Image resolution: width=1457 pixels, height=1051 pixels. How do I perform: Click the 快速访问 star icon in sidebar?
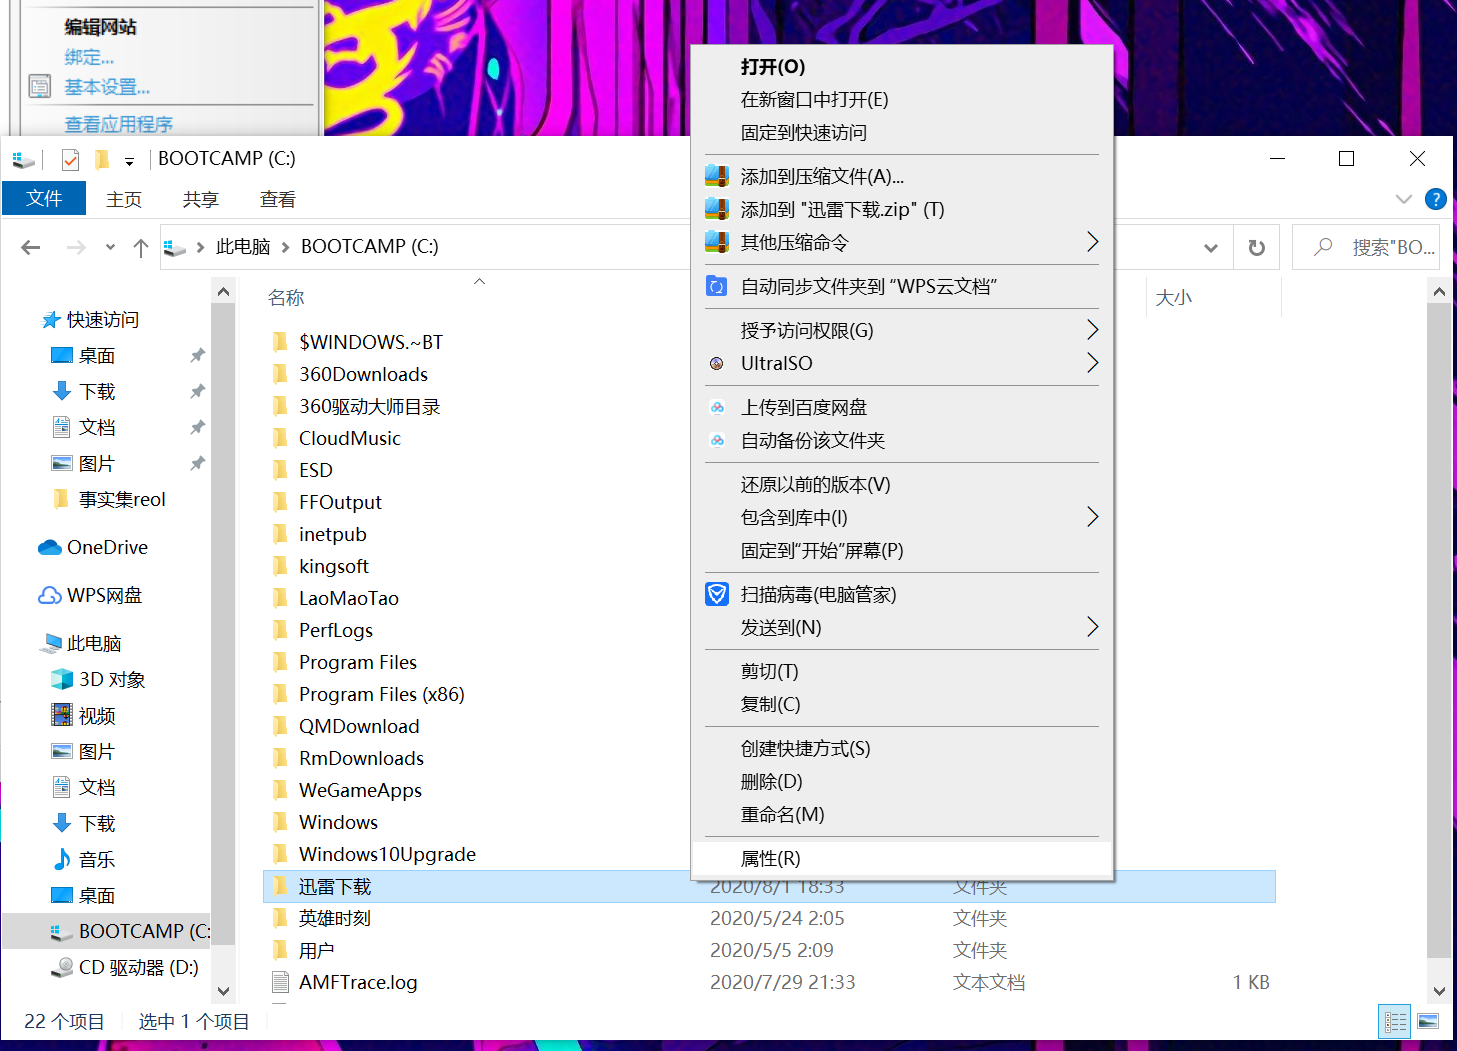[50, 320]
